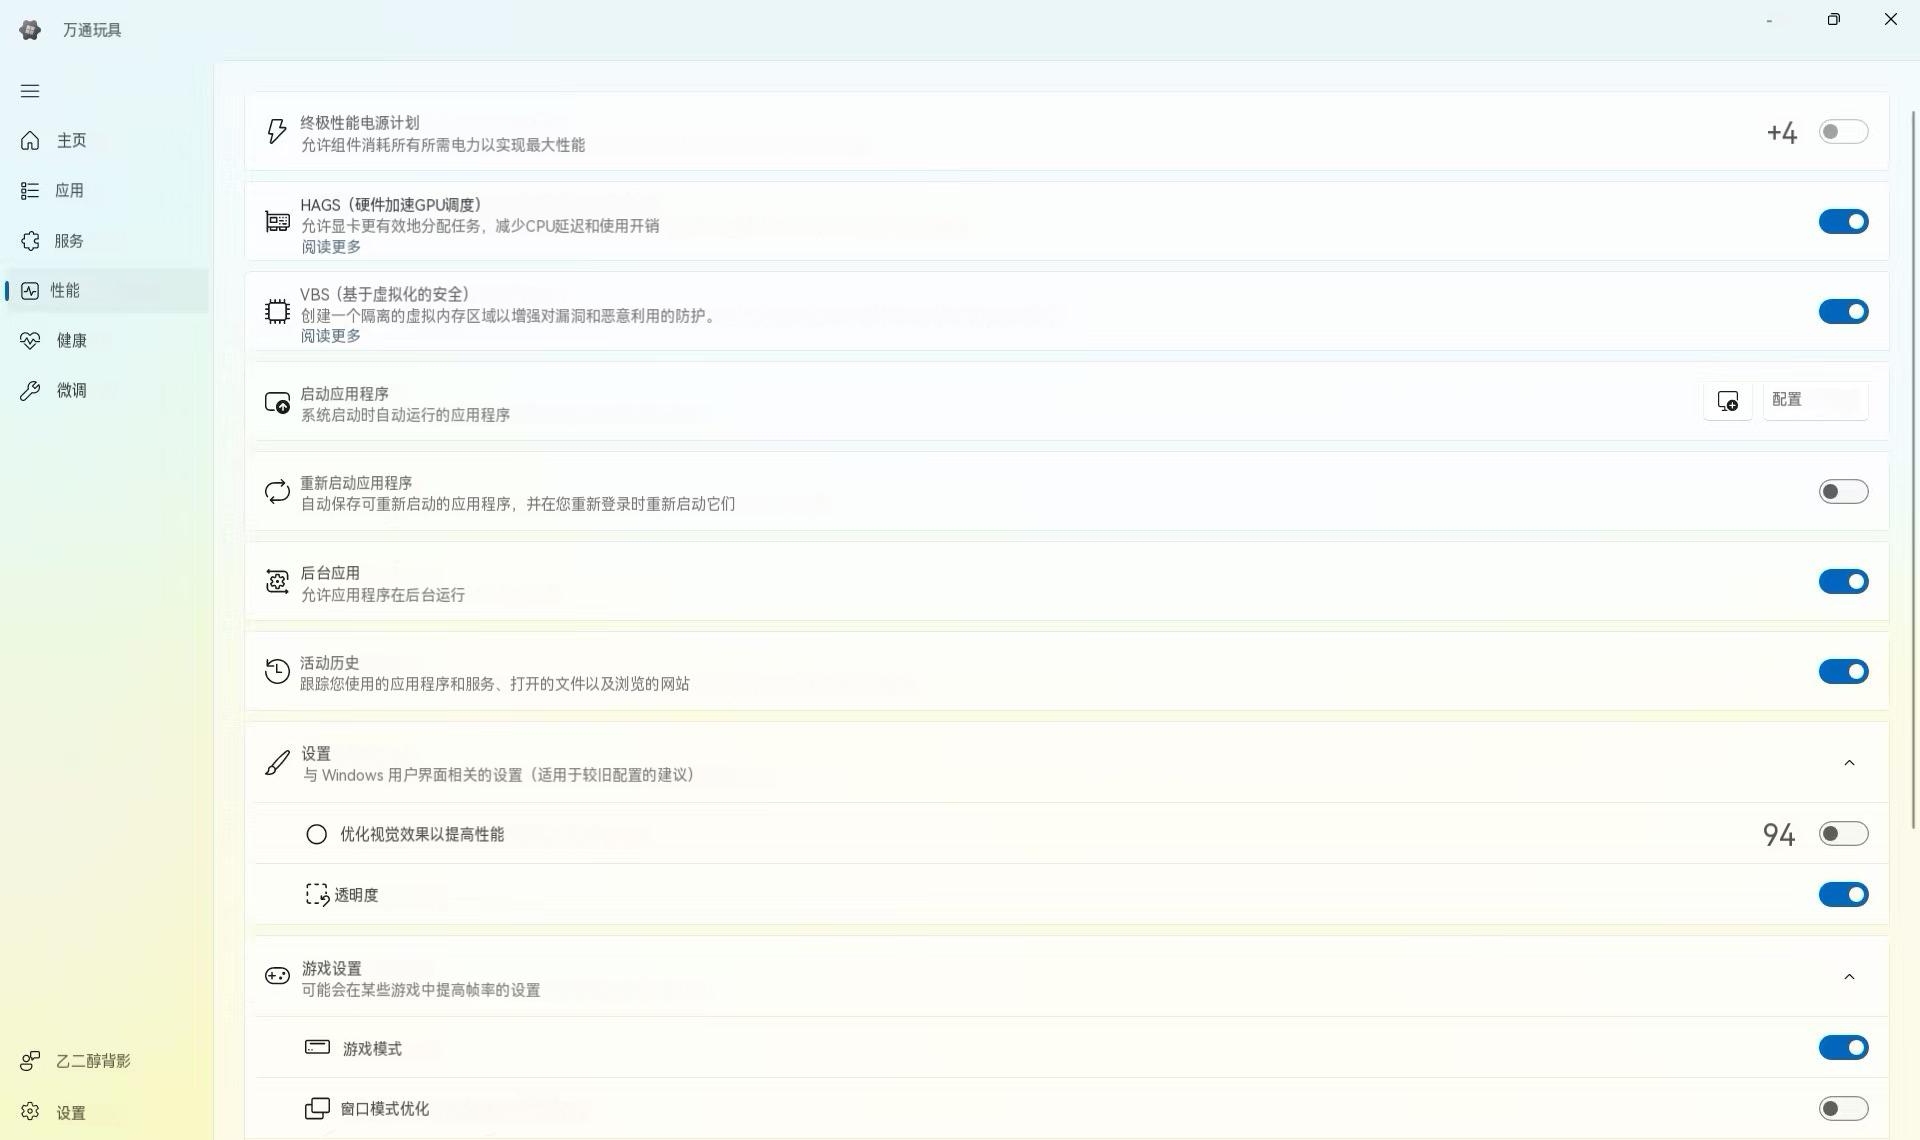Click the 万通玩具 app logo icon

pos(30,30)
